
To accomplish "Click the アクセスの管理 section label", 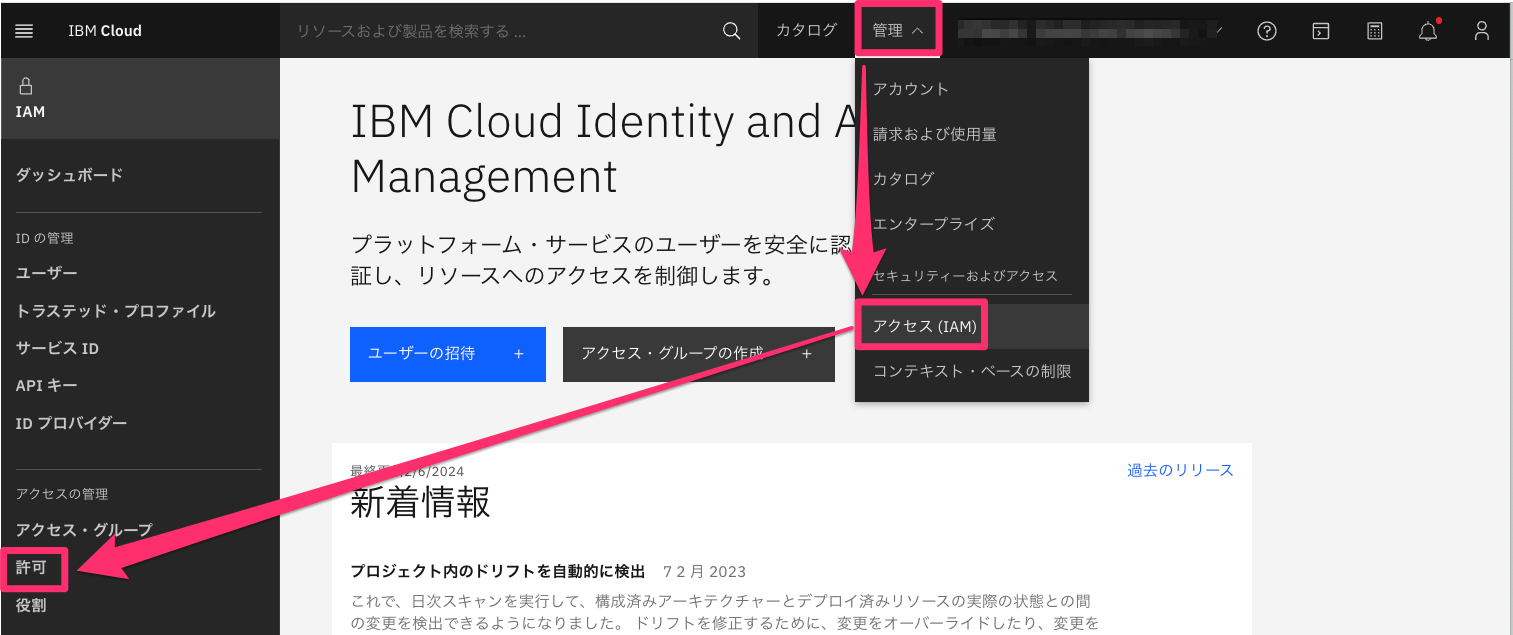I will pyautogui.click(x=62, y=494).
